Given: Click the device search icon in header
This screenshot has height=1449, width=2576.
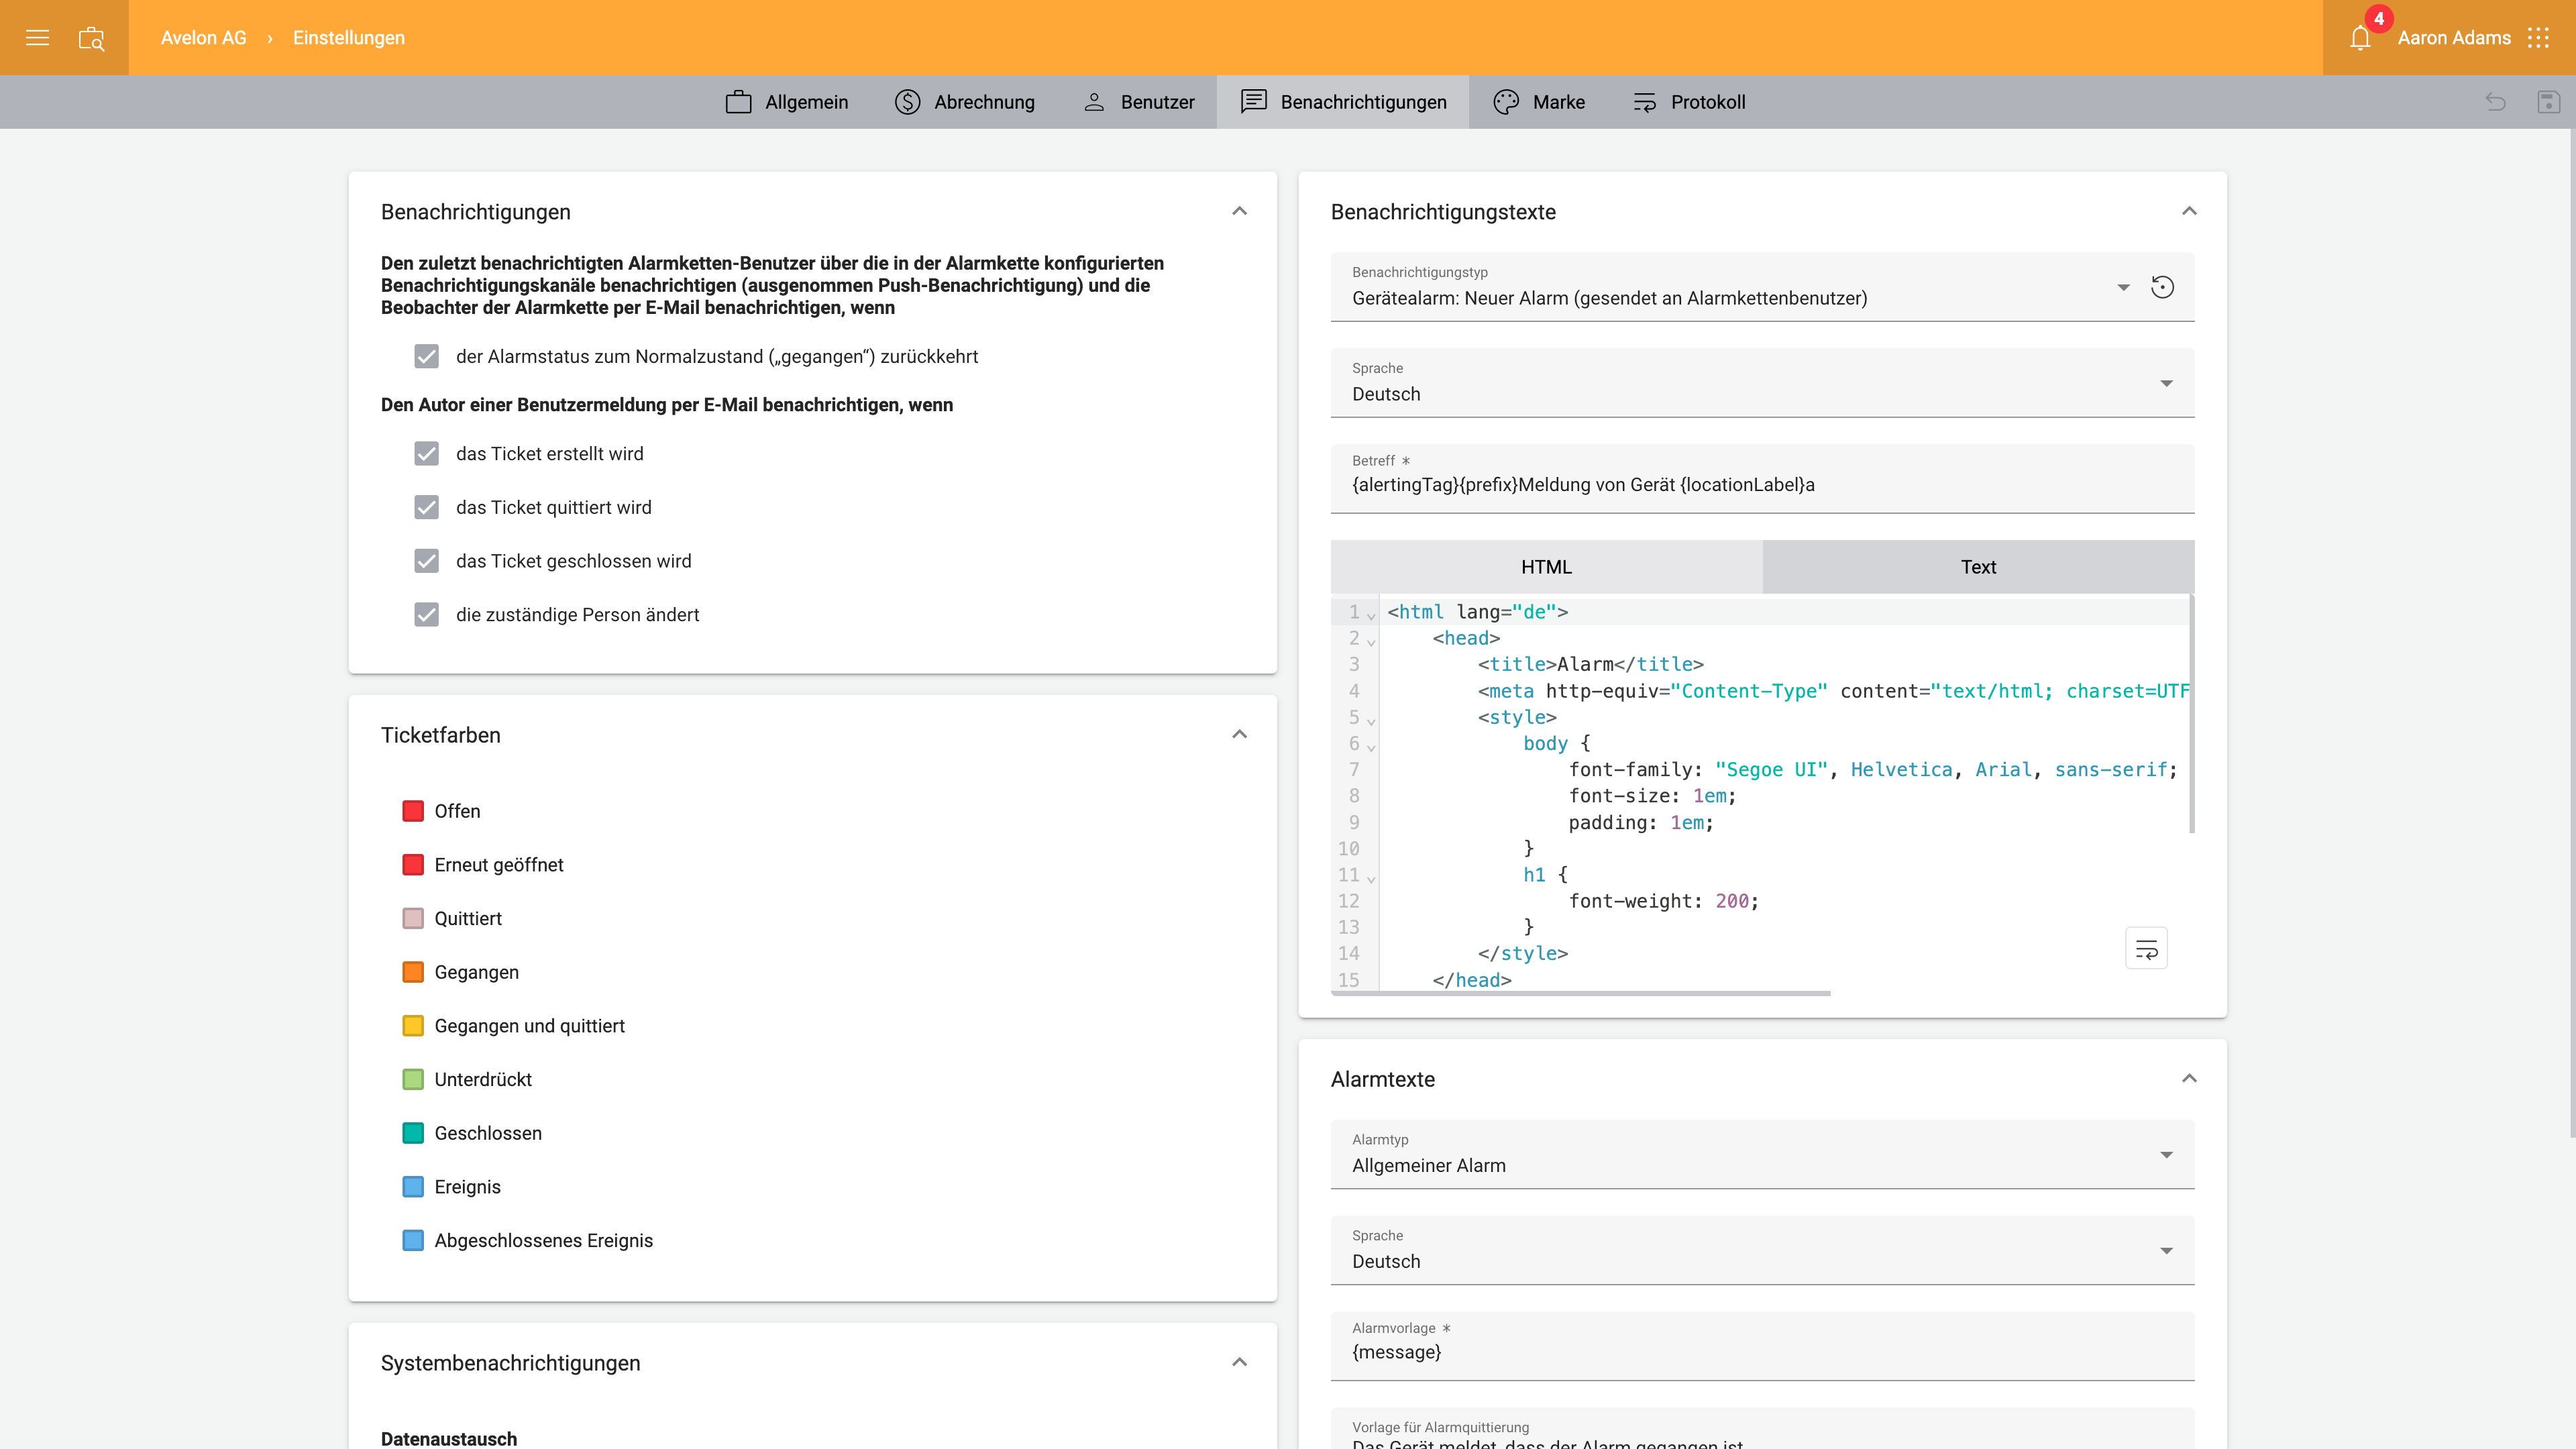Looking at the screenshot, I should point(91,38).
